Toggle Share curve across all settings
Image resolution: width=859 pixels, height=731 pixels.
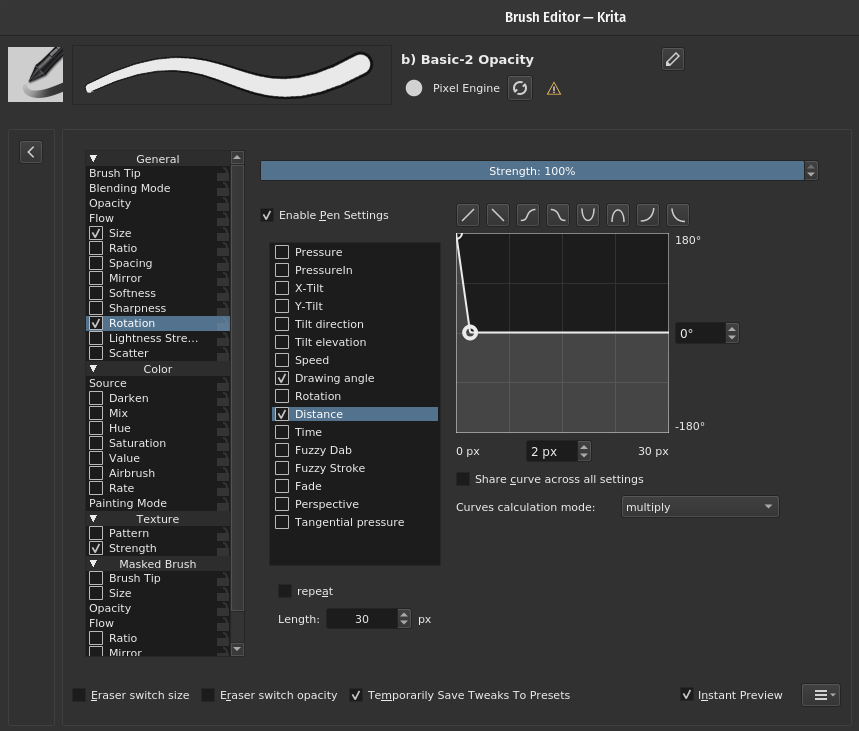pos(463,479)
